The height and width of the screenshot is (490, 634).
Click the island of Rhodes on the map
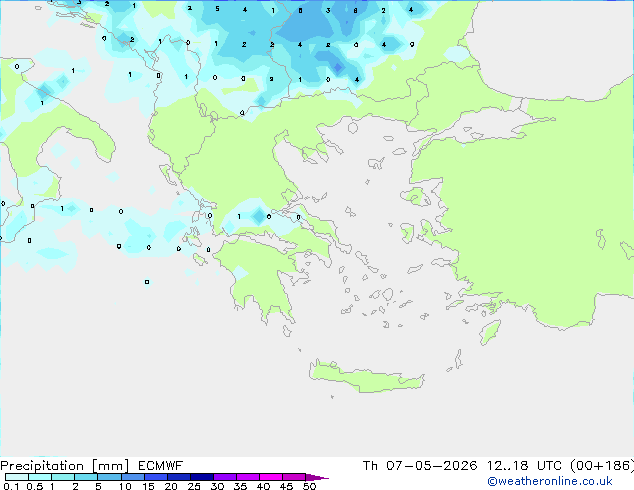point(490,332)
